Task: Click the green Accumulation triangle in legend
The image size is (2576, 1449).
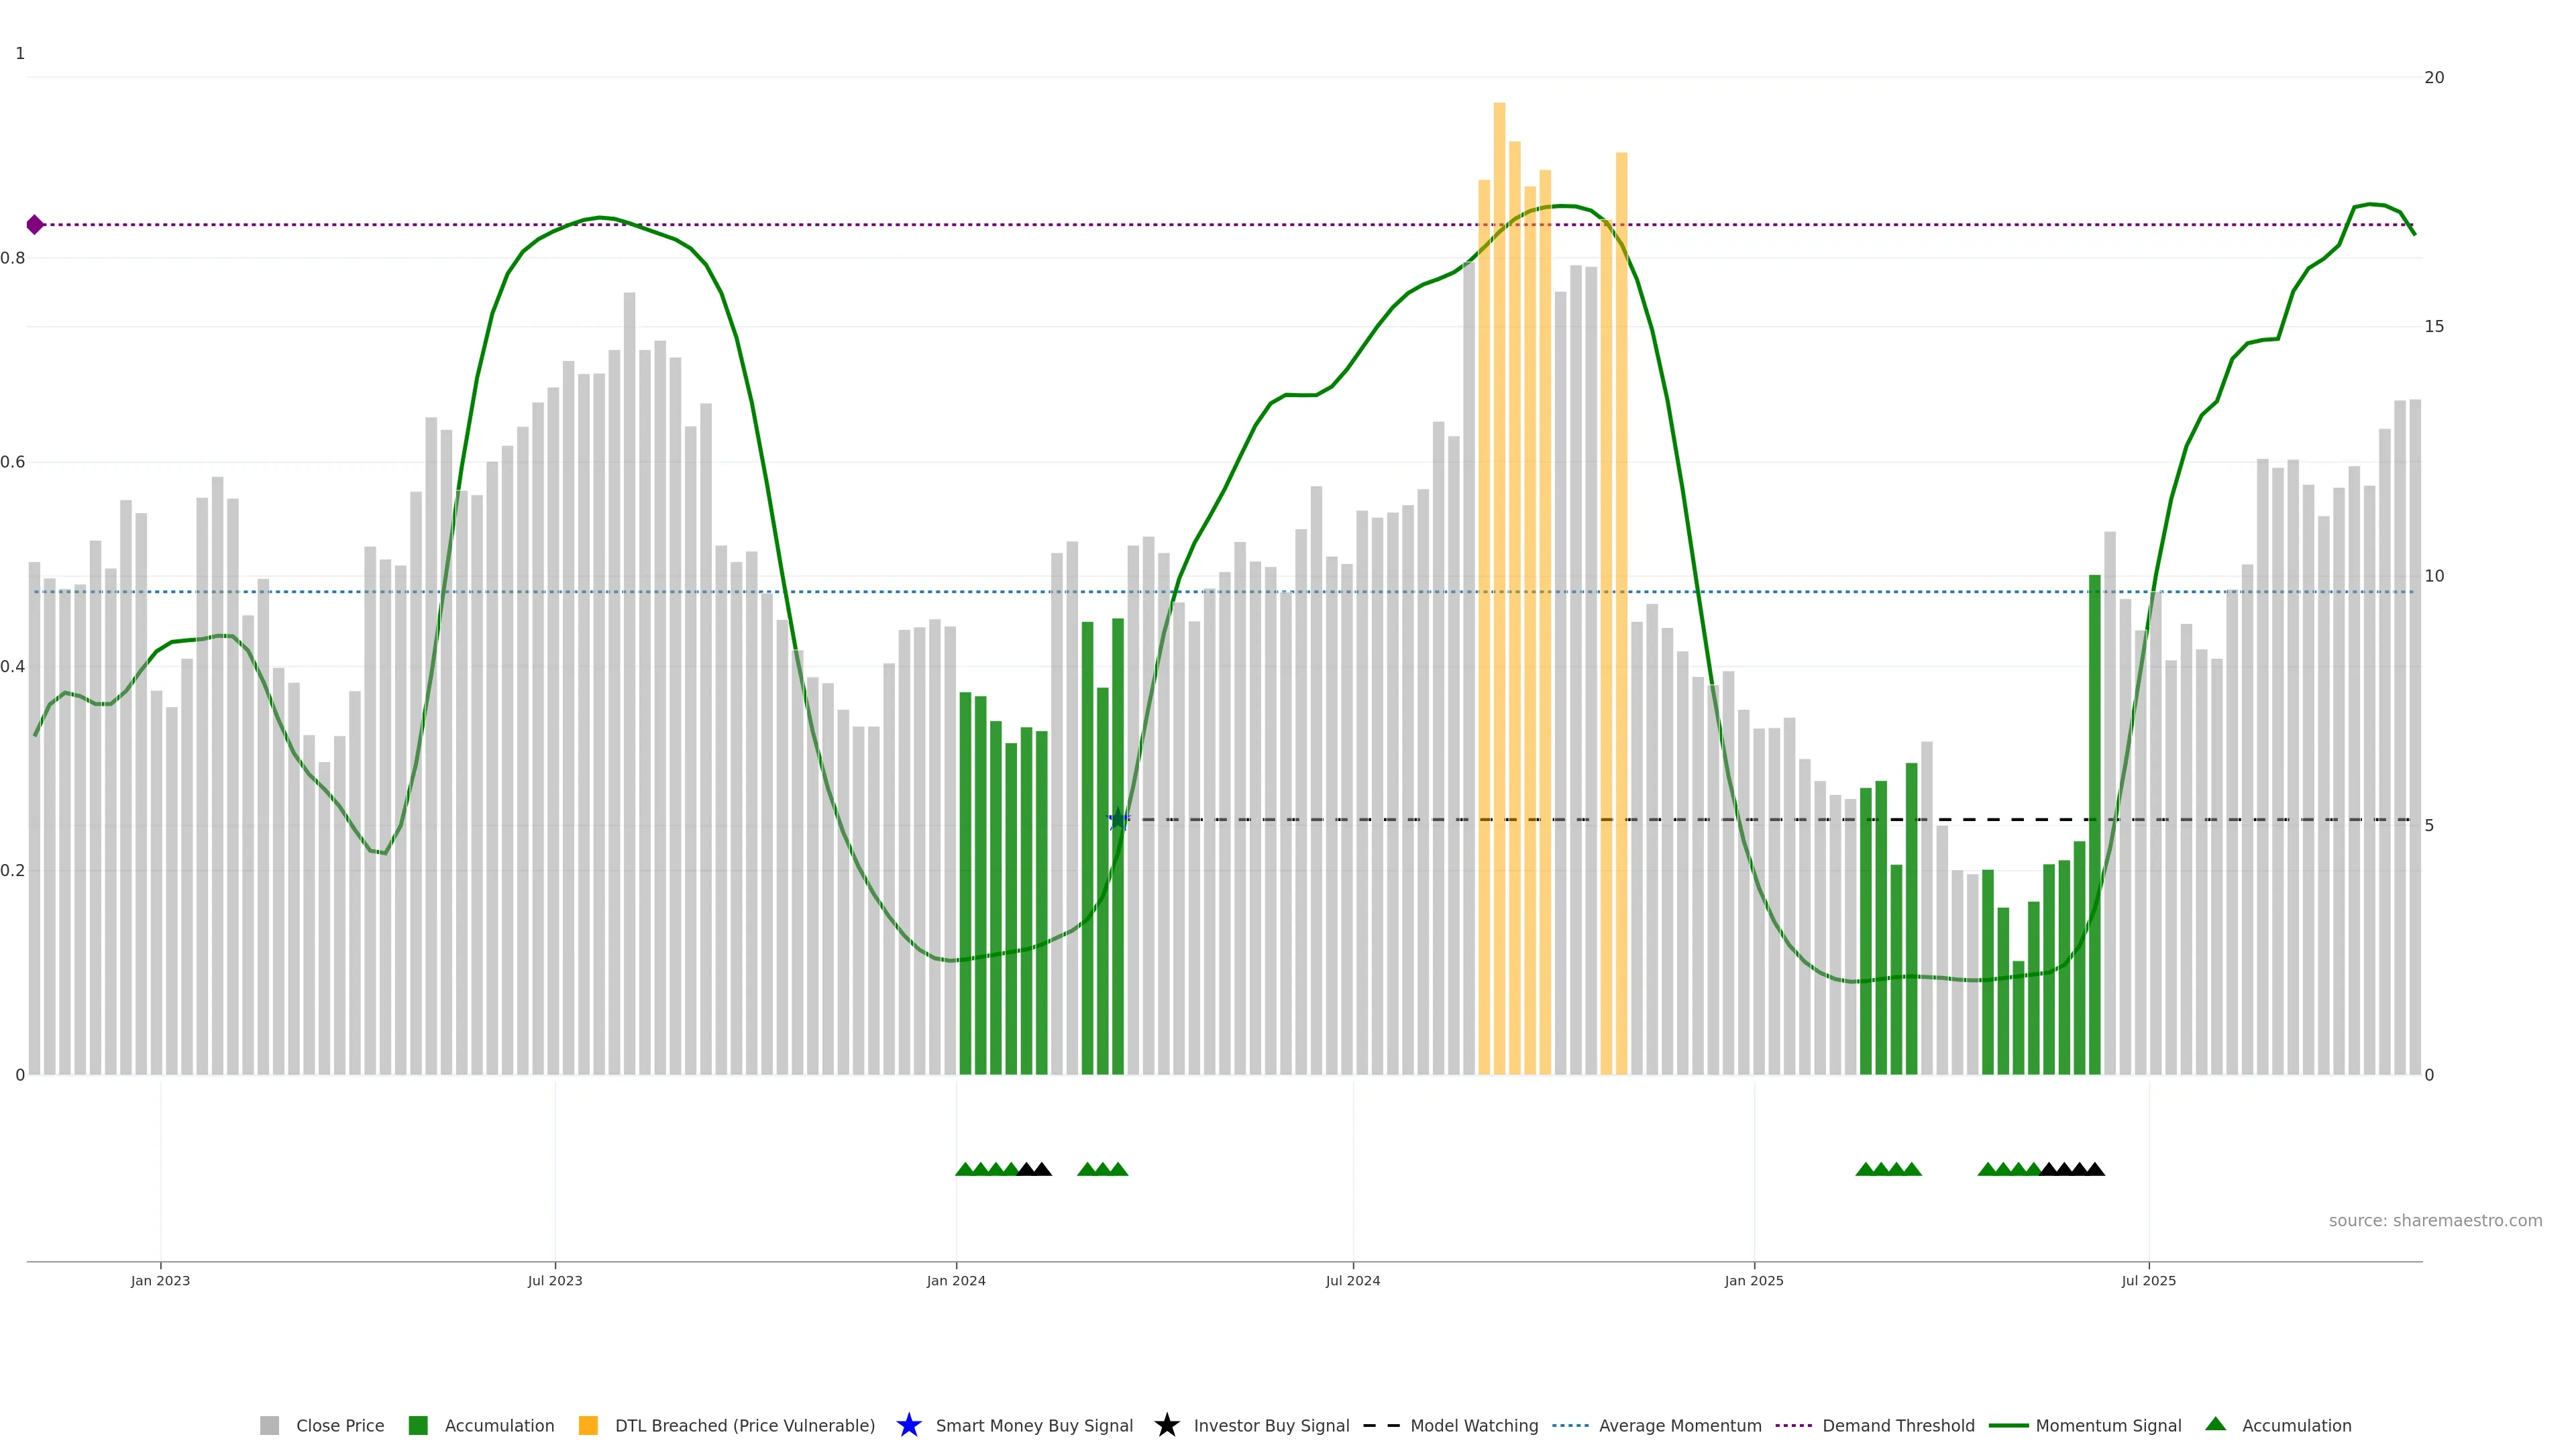Action: [x=2215, y=1424]
